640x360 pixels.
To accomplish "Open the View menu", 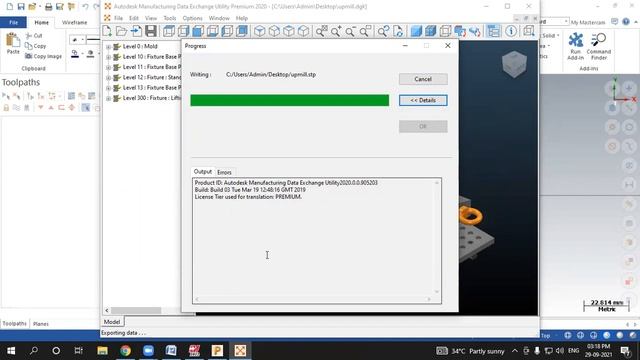I will [x=151, y=18].
